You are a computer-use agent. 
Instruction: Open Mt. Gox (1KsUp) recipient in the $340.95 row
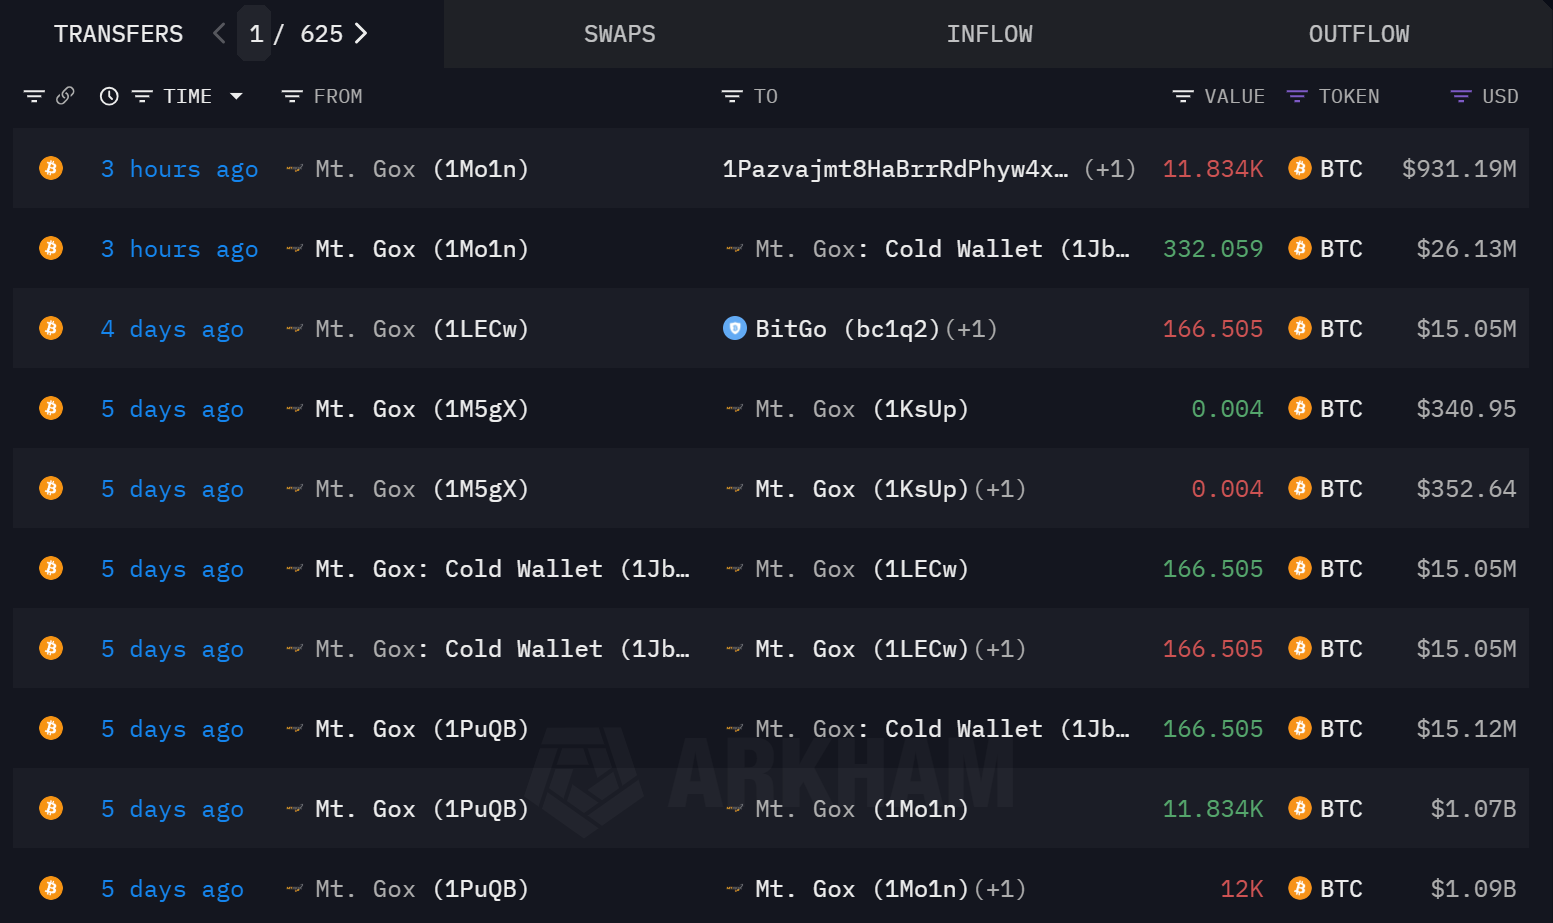click(861, 409)
